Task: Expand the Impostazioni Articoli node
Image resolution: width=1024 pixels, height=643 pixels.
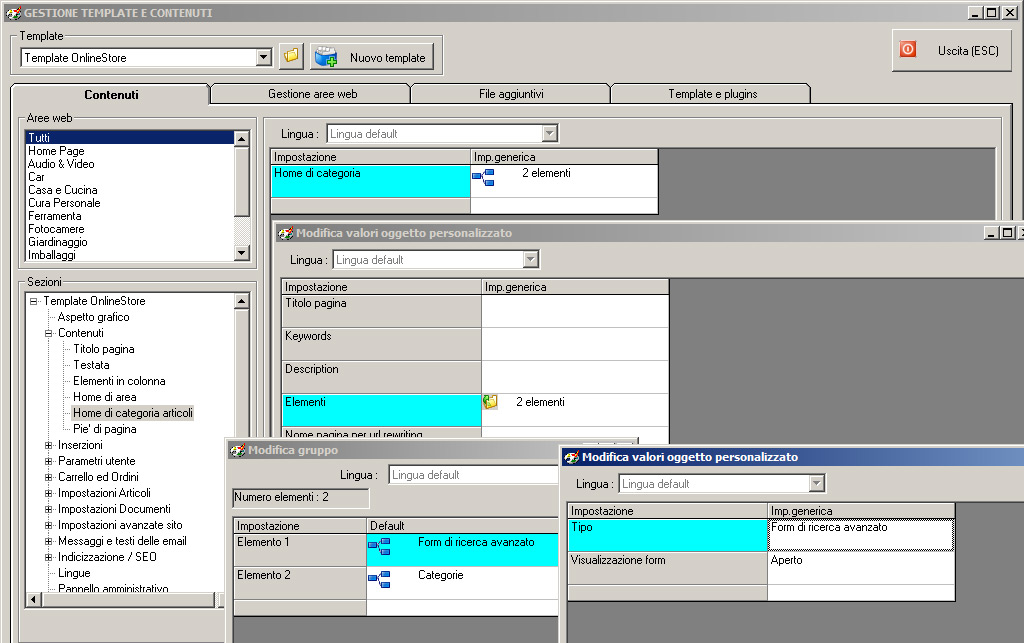Action: [48, 493]
